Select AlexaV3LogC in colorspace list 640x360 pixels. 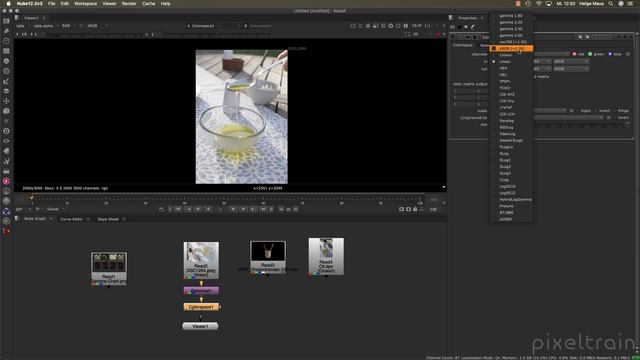click(x=511, y=140)
